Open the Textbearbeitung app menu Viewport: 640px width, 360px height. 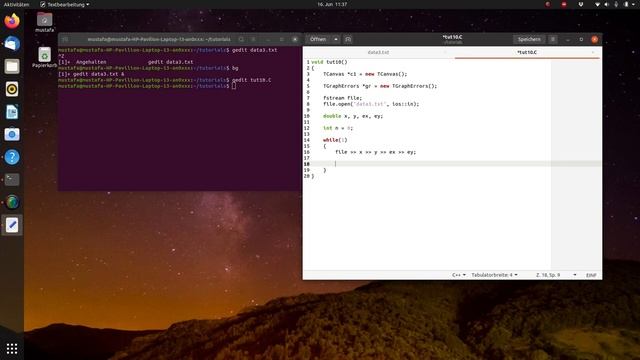click(x=65, y=4)
